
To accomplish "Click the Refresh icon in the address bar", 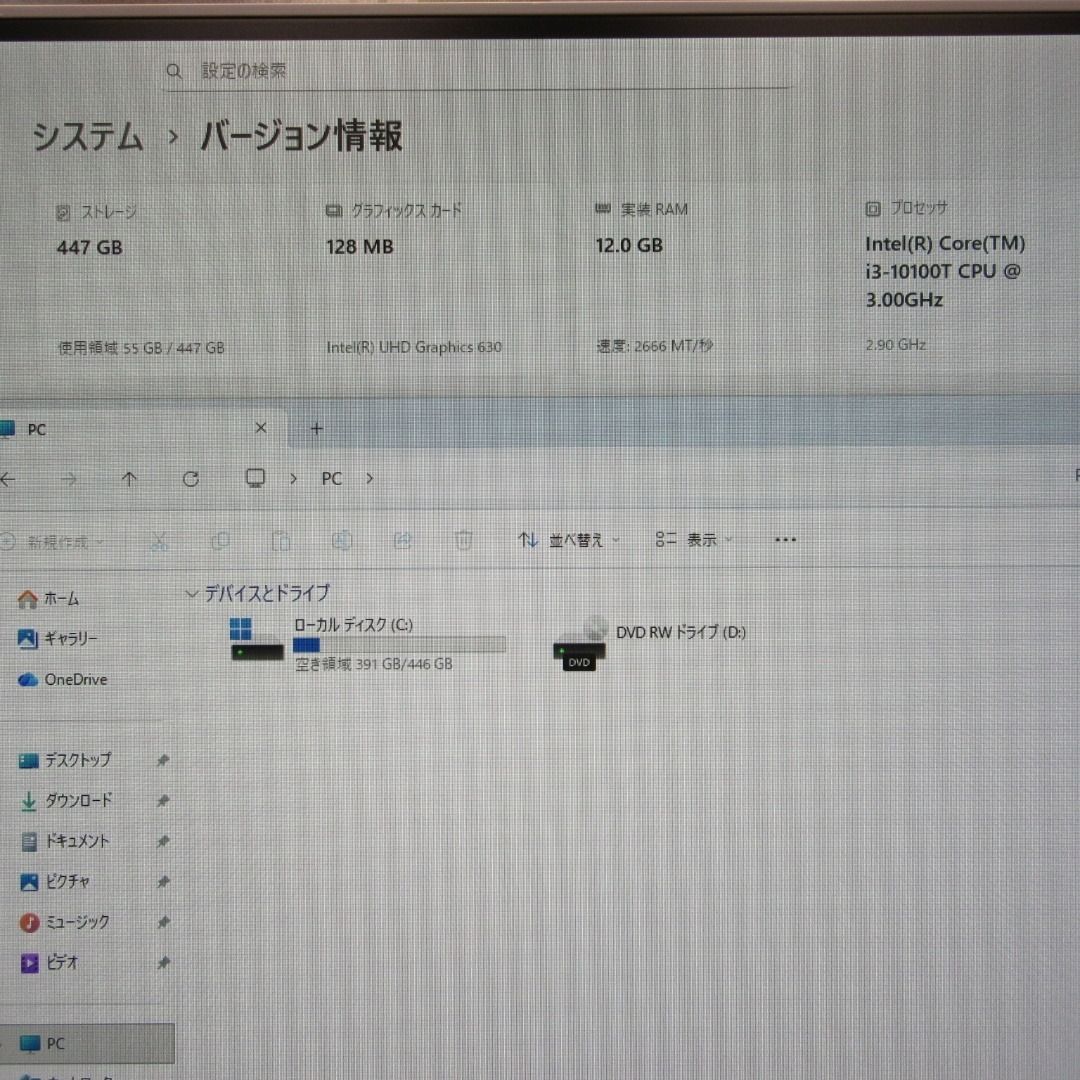I will click(190, 479).
